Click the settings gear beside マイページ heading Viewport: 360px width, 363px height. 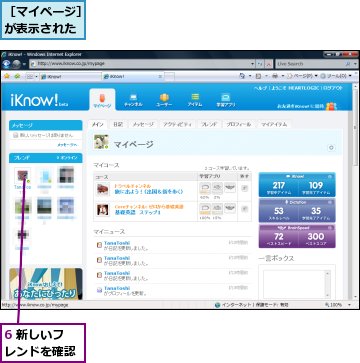[331, 147]
